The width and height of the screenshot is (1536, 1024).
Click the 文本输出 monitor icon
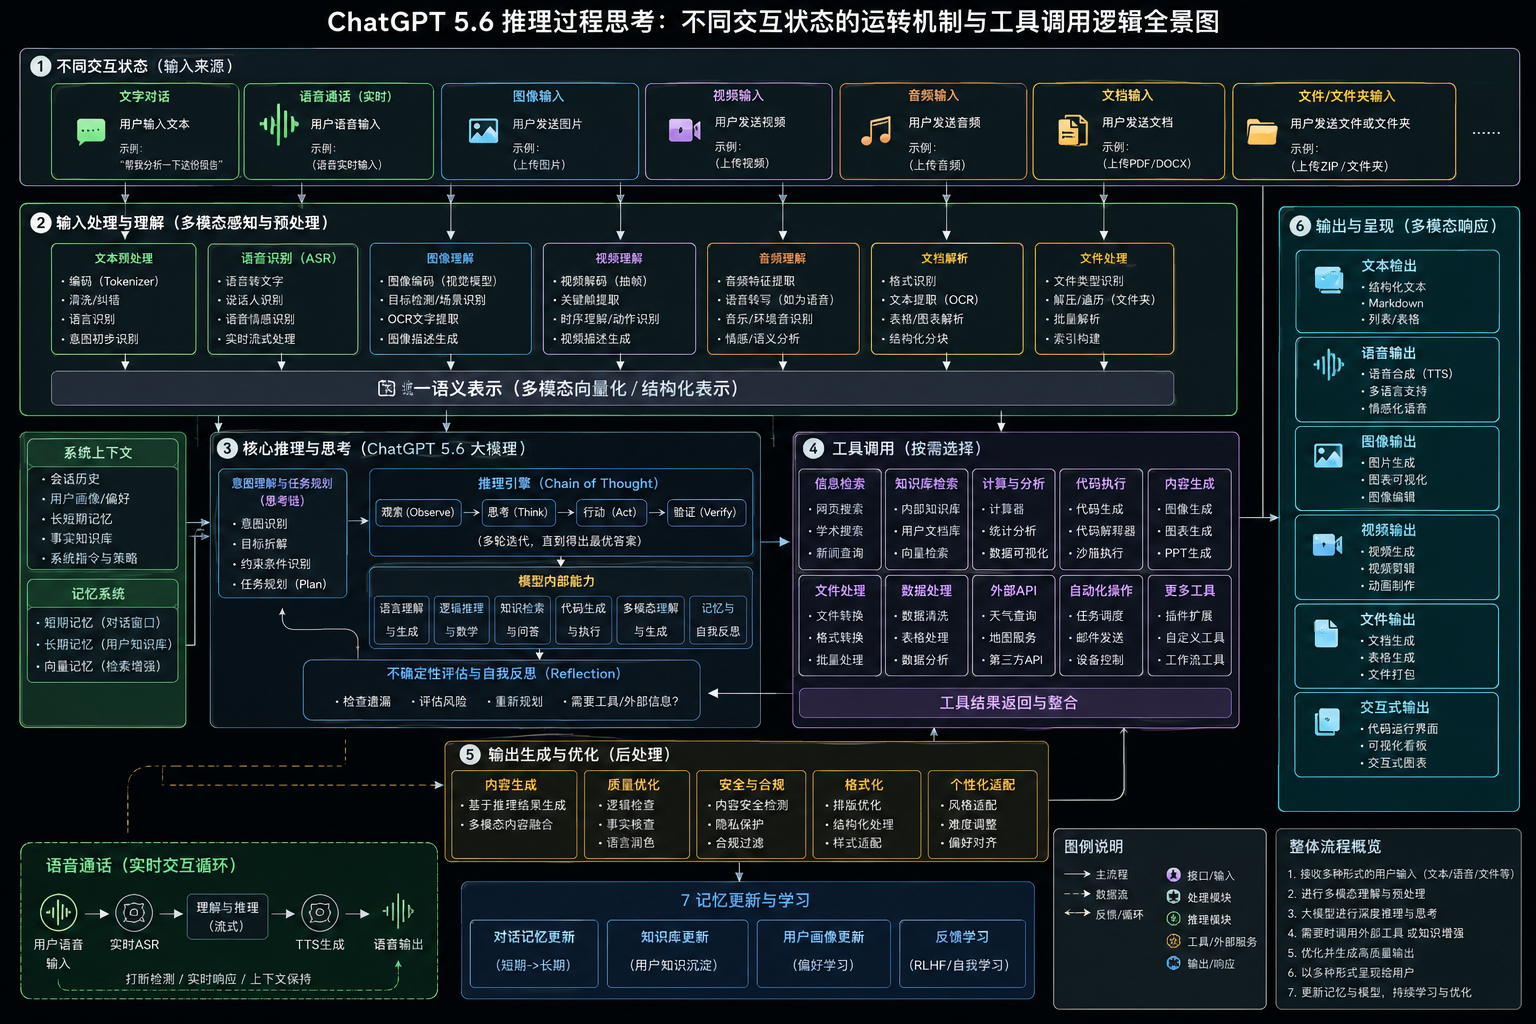1329,280
